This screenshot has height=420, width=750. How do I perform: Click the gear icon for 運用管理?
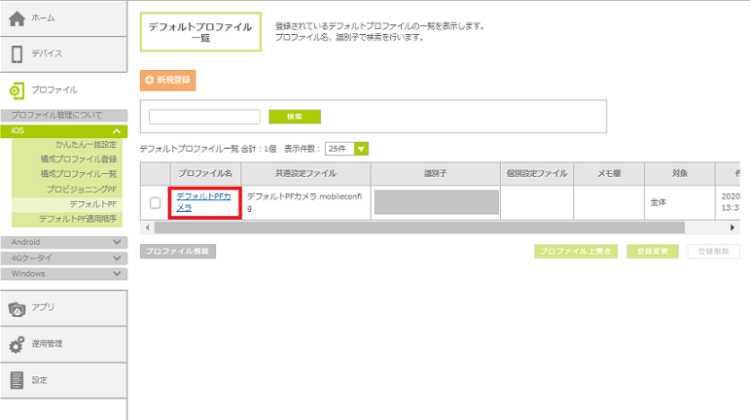tap(17, 344)
